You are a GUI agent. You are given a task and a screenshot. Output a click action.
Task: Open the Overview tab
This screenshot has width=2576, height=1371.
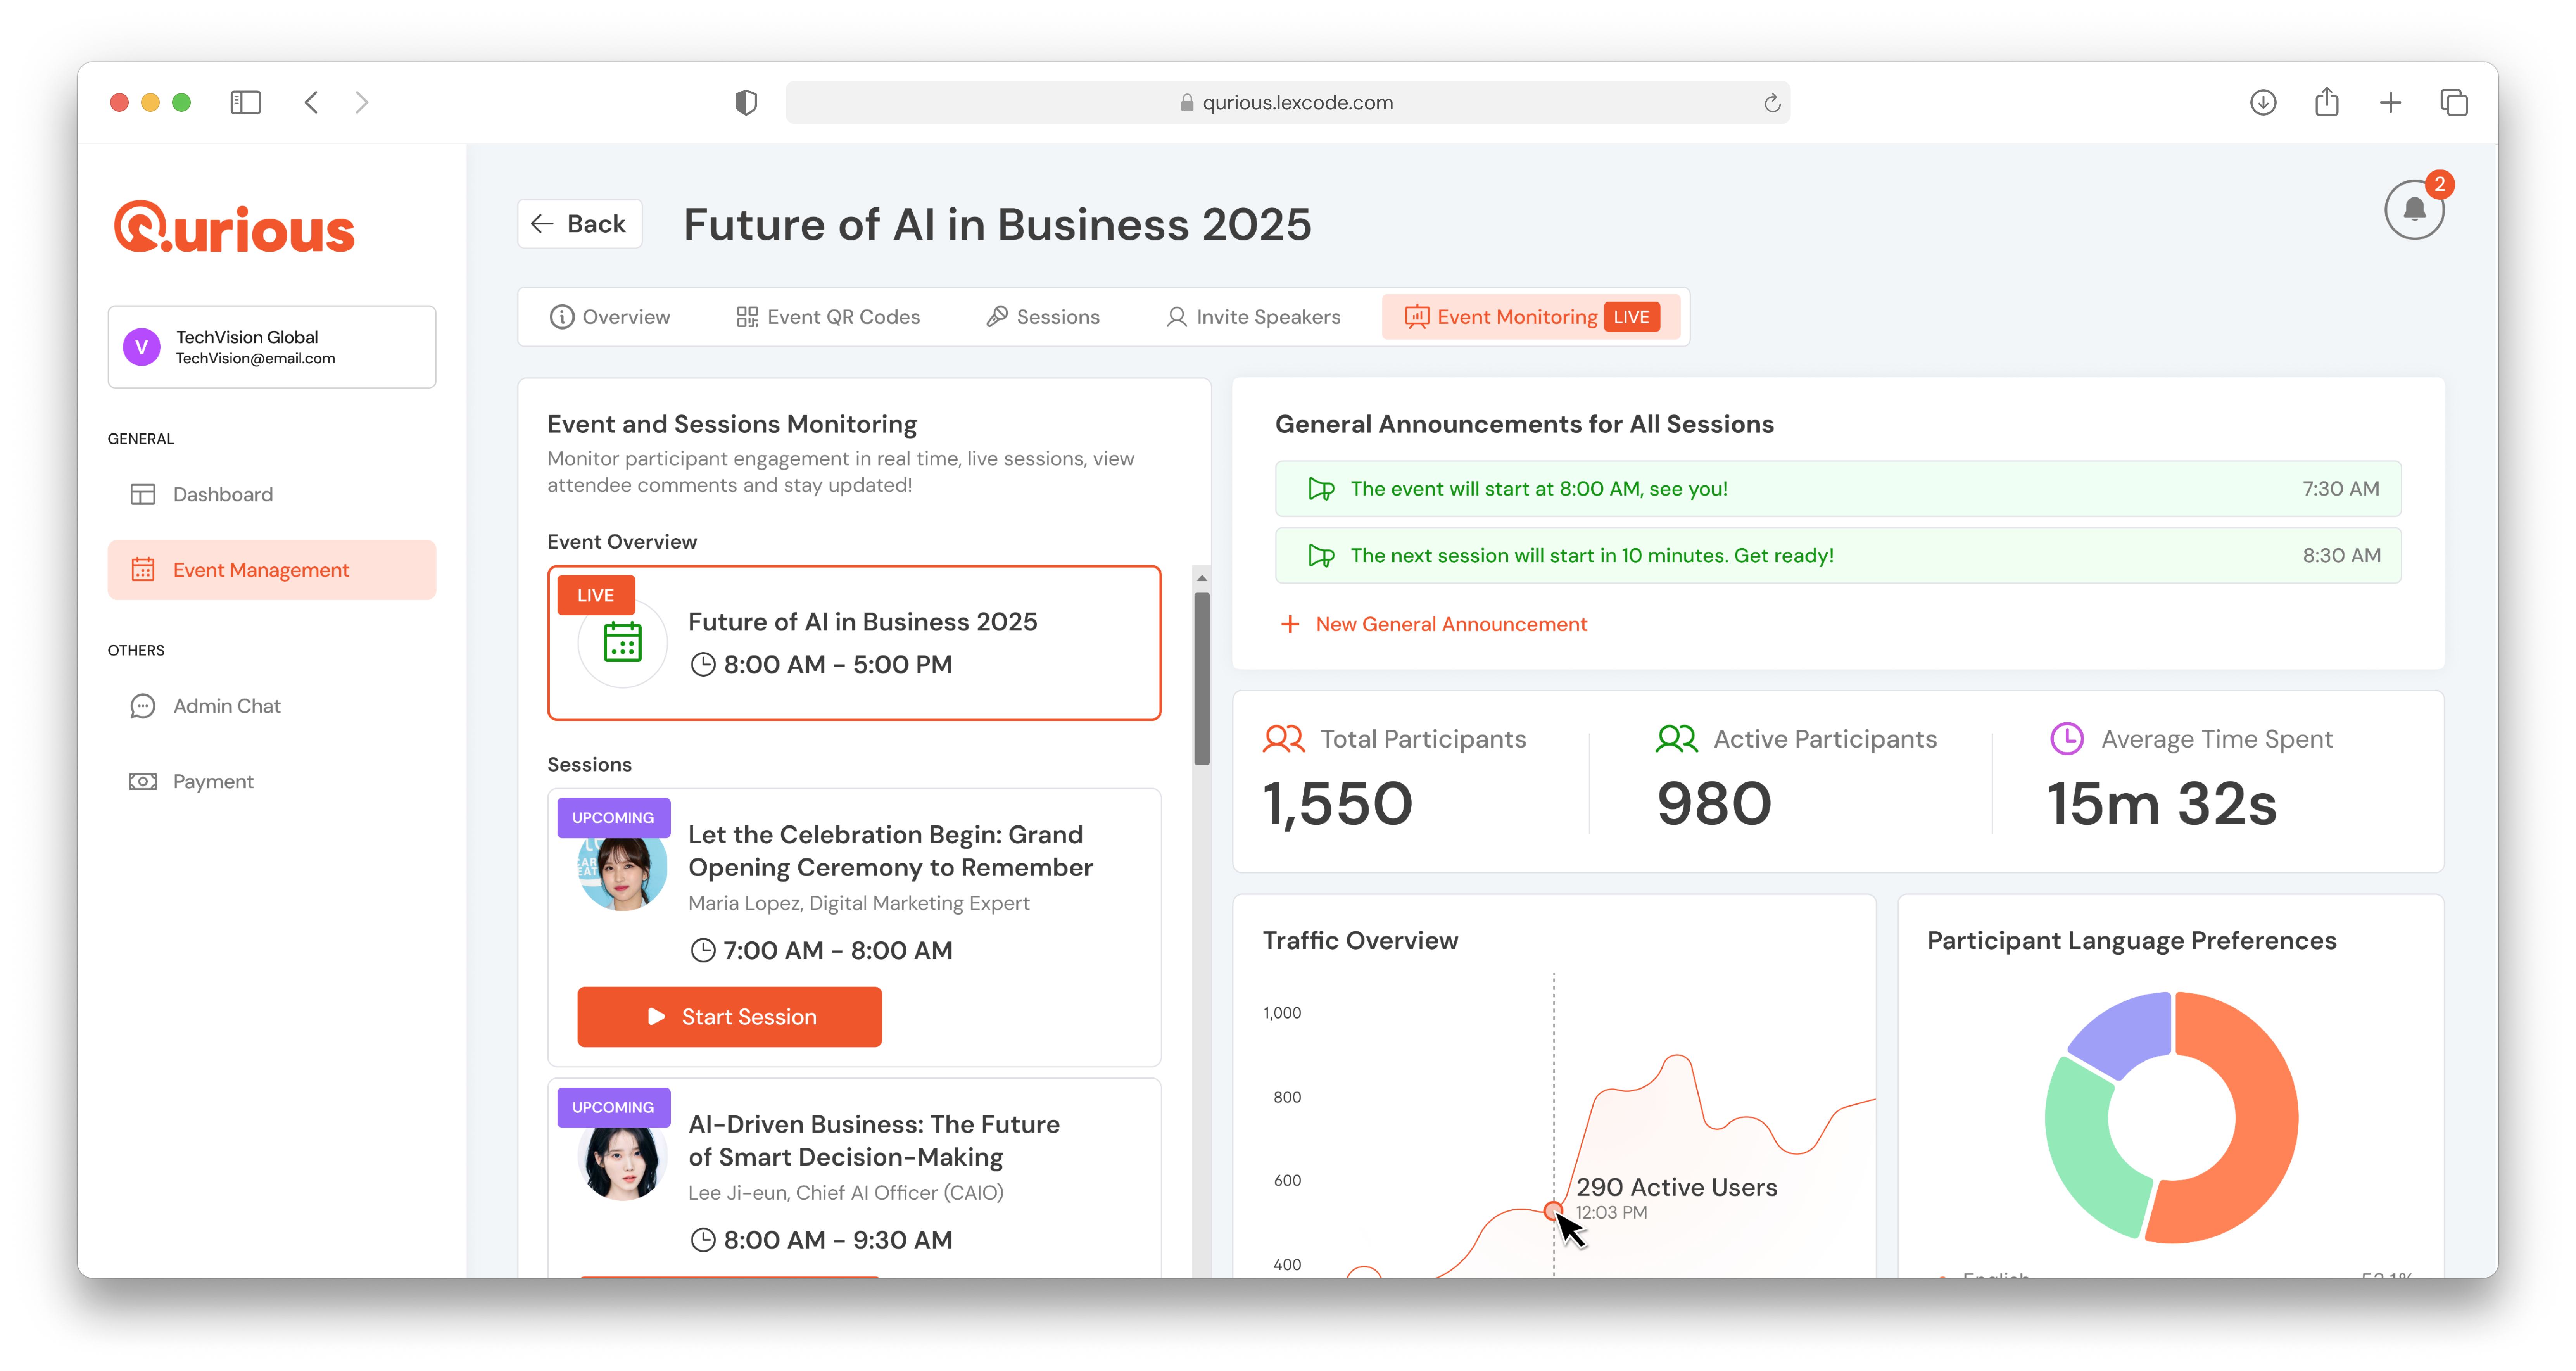610,317
